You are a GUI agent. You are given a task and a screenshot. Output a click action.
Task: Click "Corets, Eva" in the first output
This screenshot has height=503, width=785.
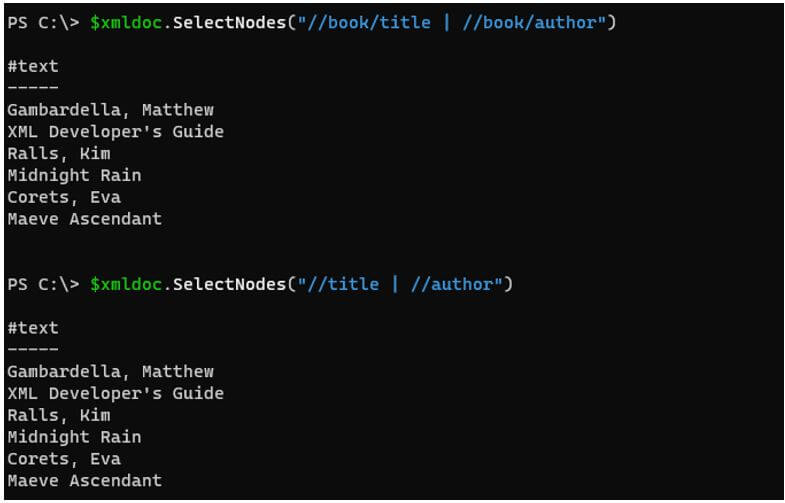[63, 198]
